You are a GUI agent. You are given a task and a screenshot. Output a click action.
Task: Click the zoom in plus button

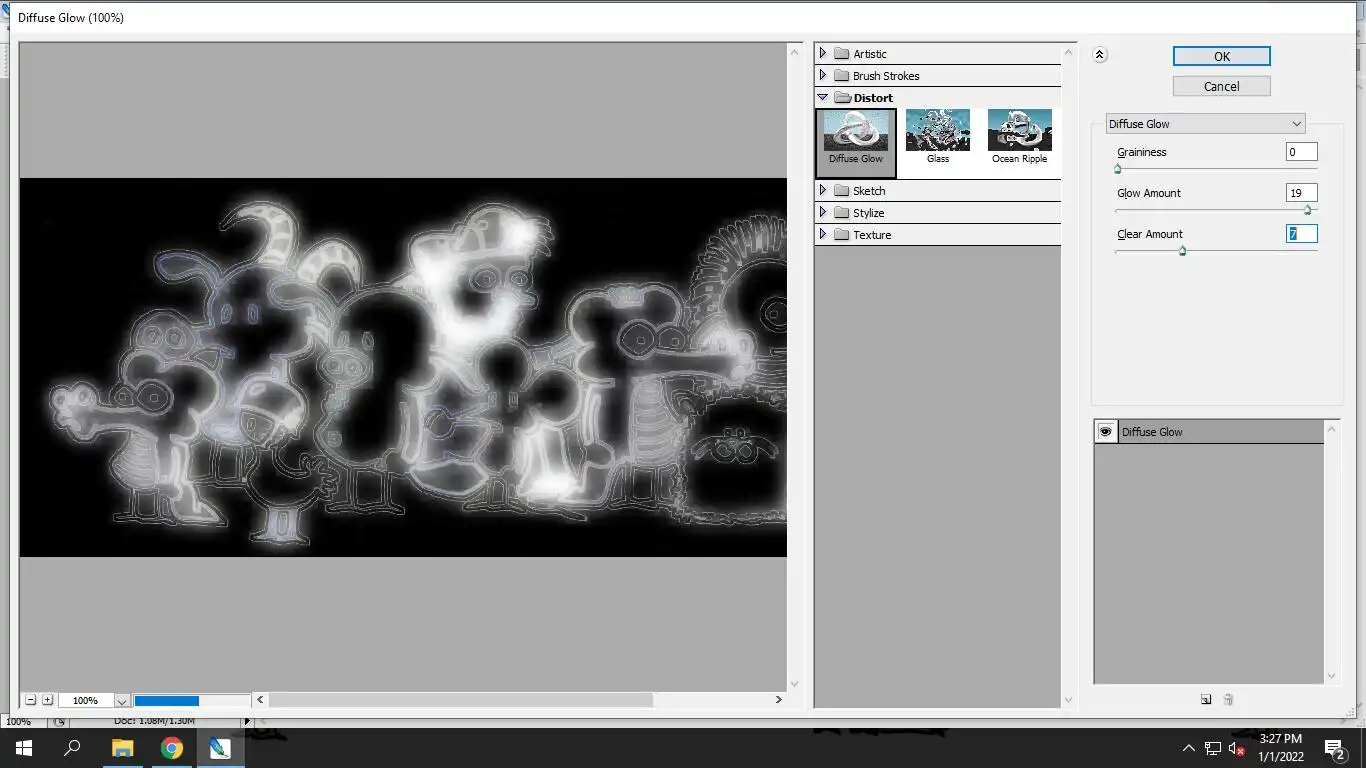(x=47, y=700)
